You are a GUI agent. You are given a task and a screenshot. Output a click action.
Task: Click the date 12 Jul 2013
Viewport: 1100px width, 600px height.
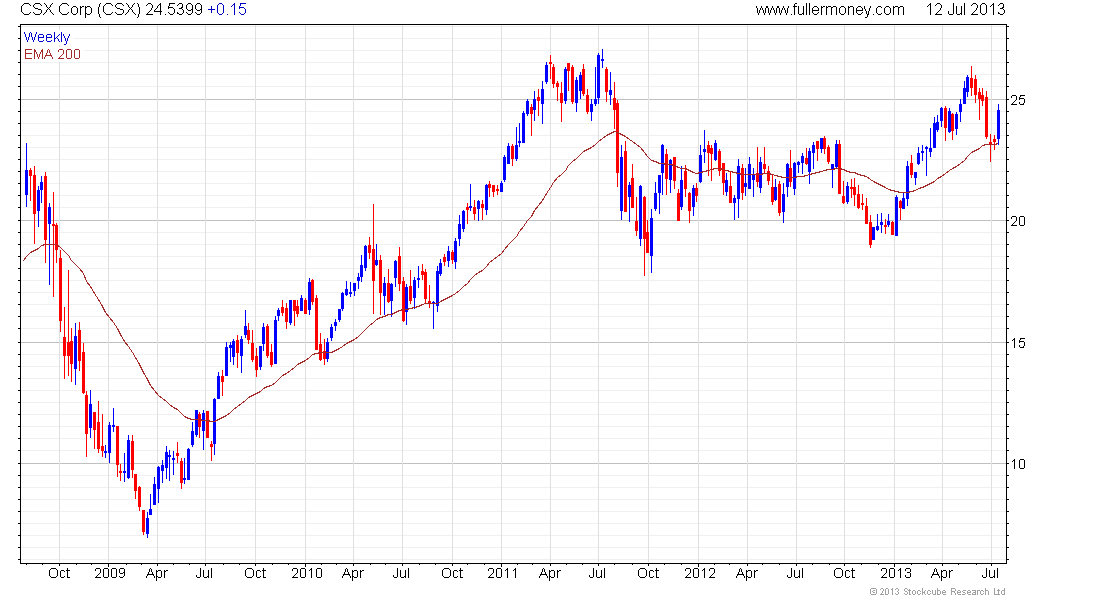tap(965, 9)
